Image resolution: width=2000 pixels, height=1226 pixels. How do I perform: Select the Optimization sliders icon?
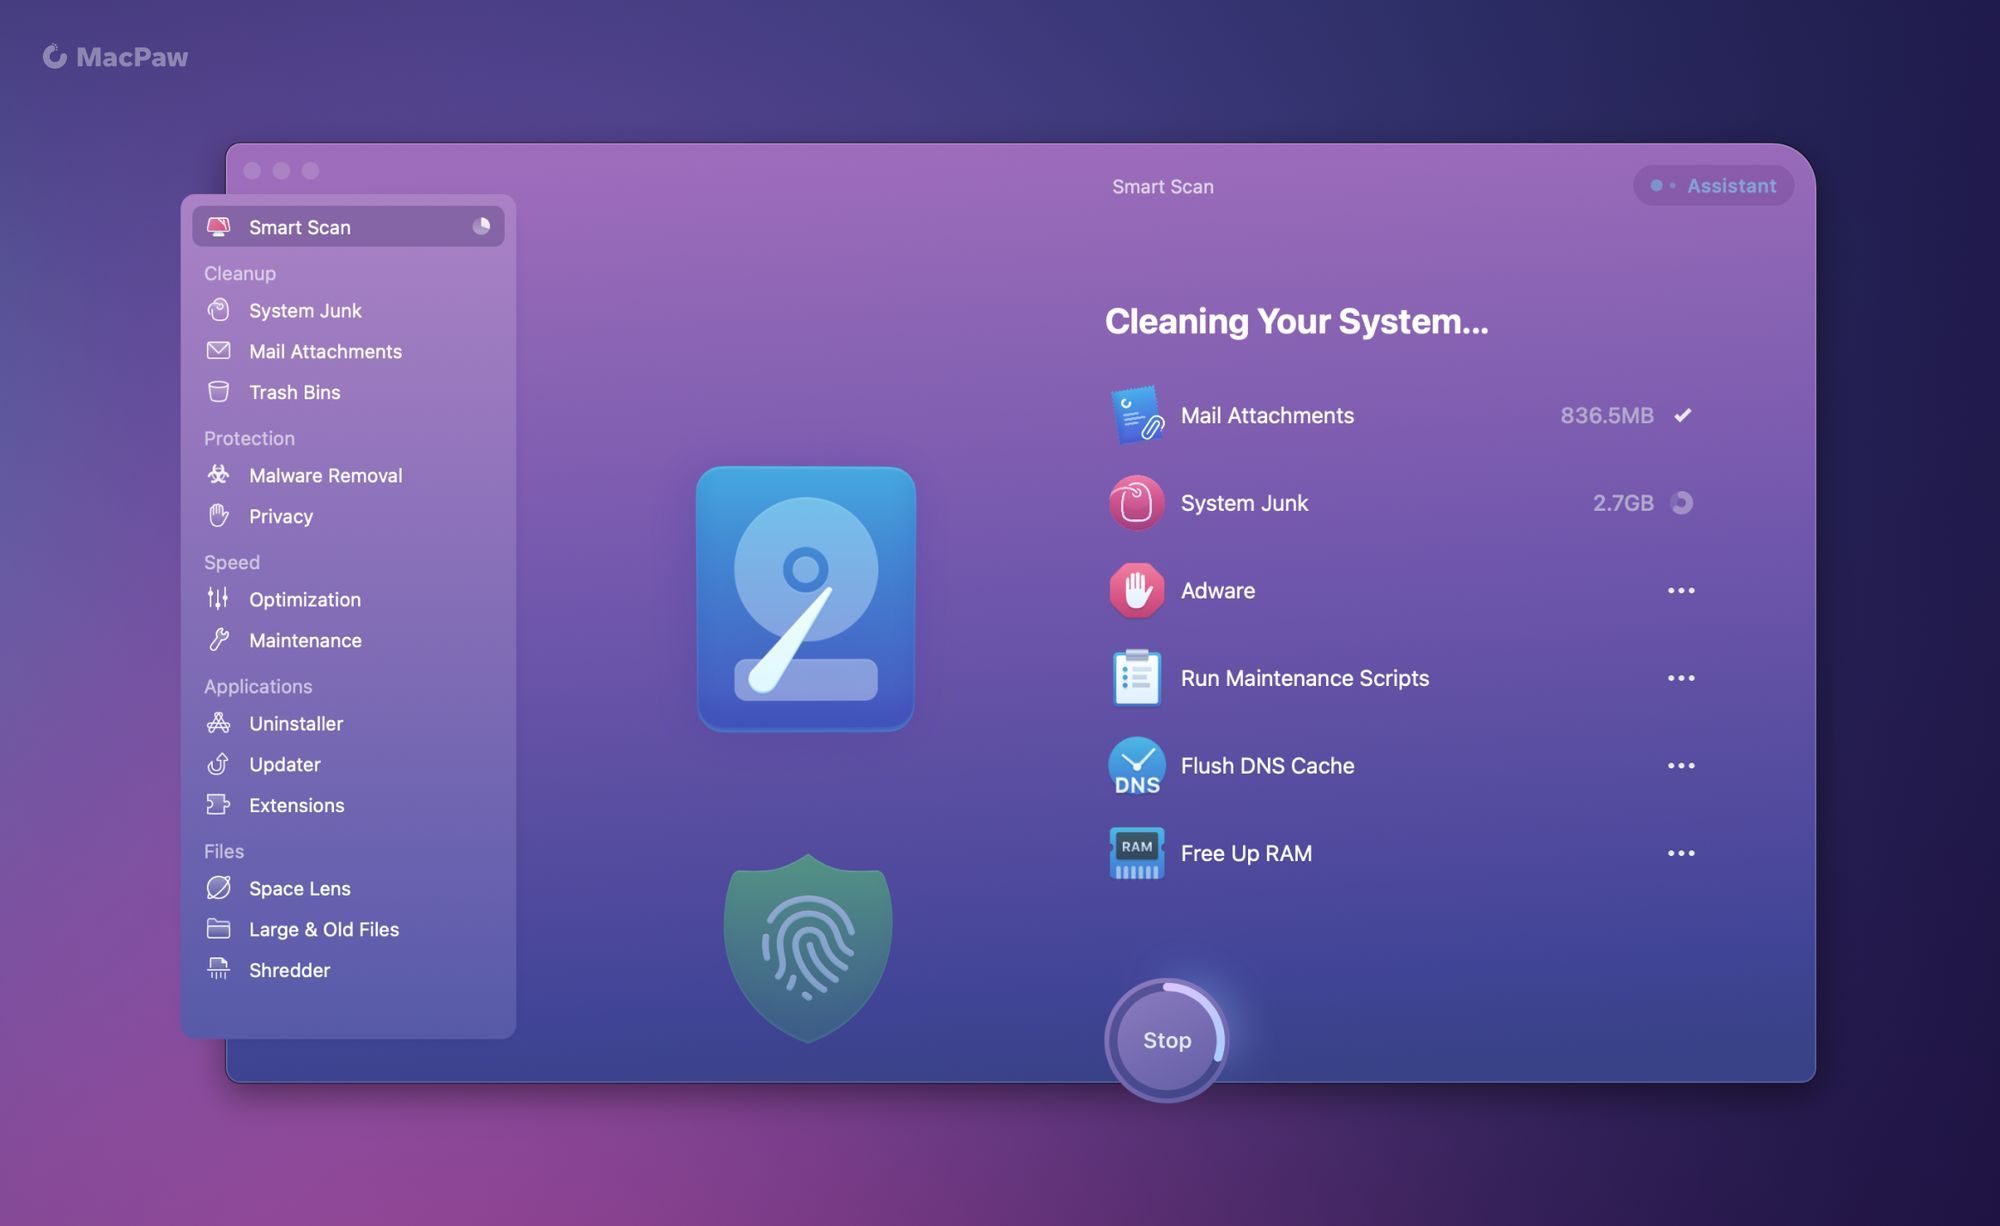pyautogui.click(x=218, y=599)
